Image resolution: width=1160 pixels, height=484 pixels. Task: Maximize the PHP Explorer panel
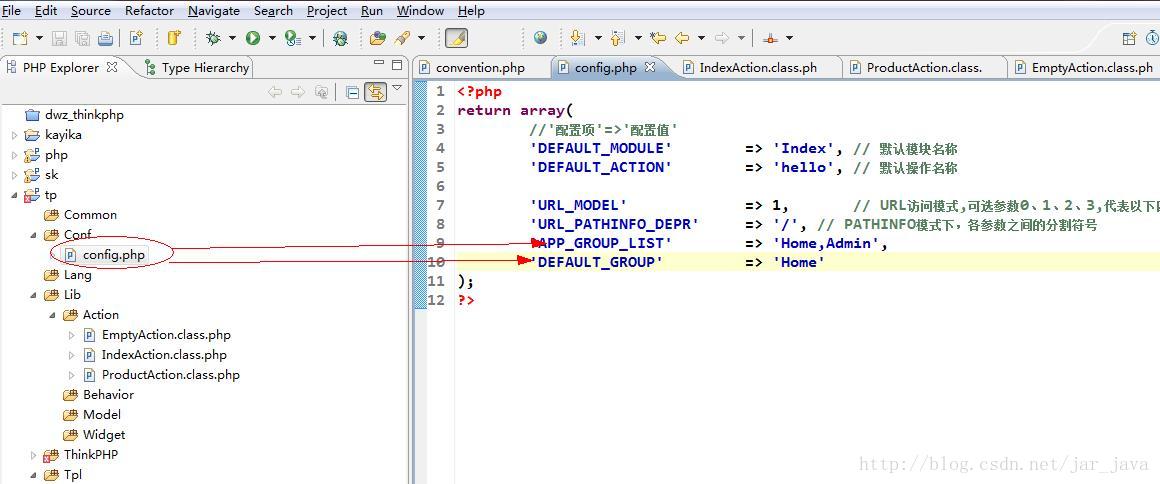tap(397, 64)
